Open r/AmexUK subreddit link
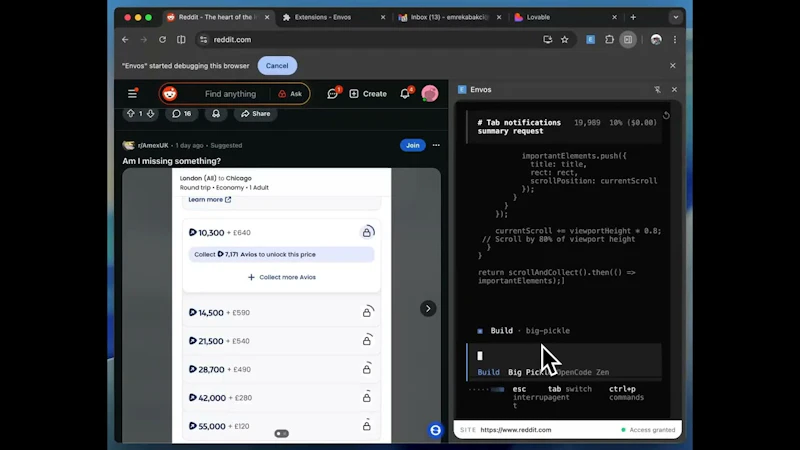The image size is (800, 450). [153, 145]
